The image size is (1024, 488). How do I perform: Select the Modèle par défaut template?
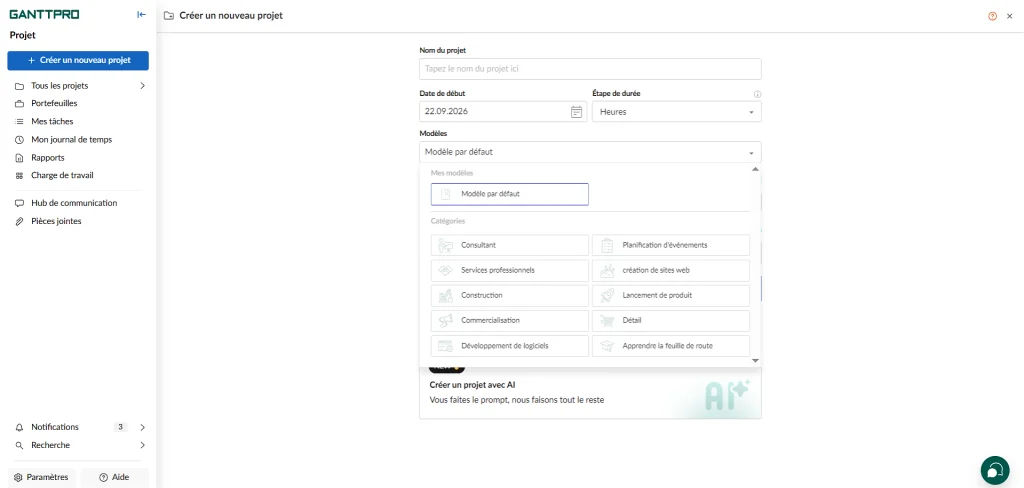coord(510,194)
